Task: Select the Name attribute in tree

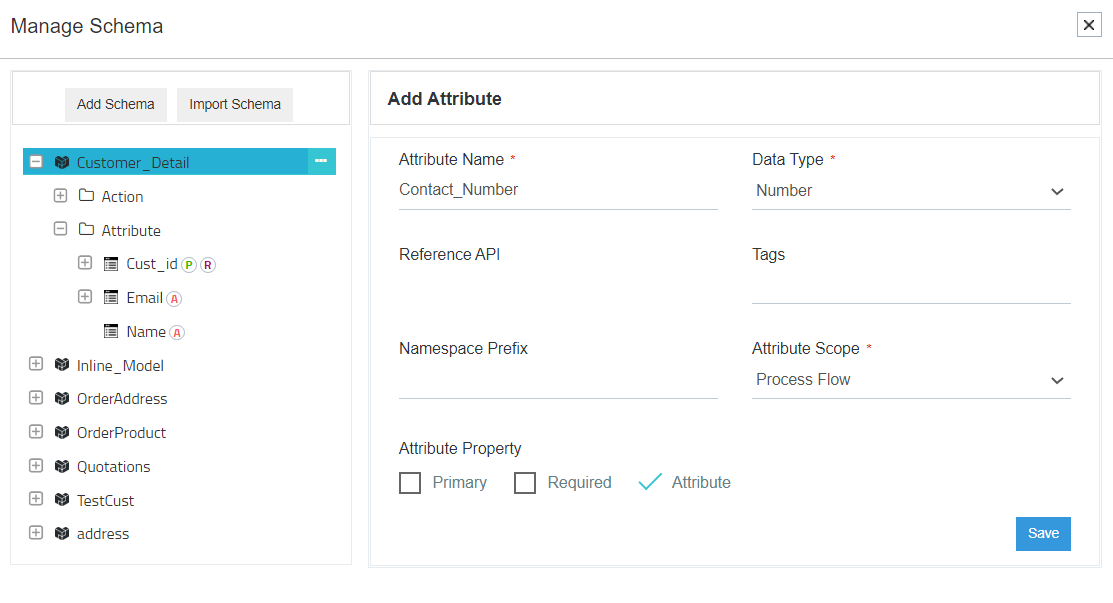Action: 146,332
